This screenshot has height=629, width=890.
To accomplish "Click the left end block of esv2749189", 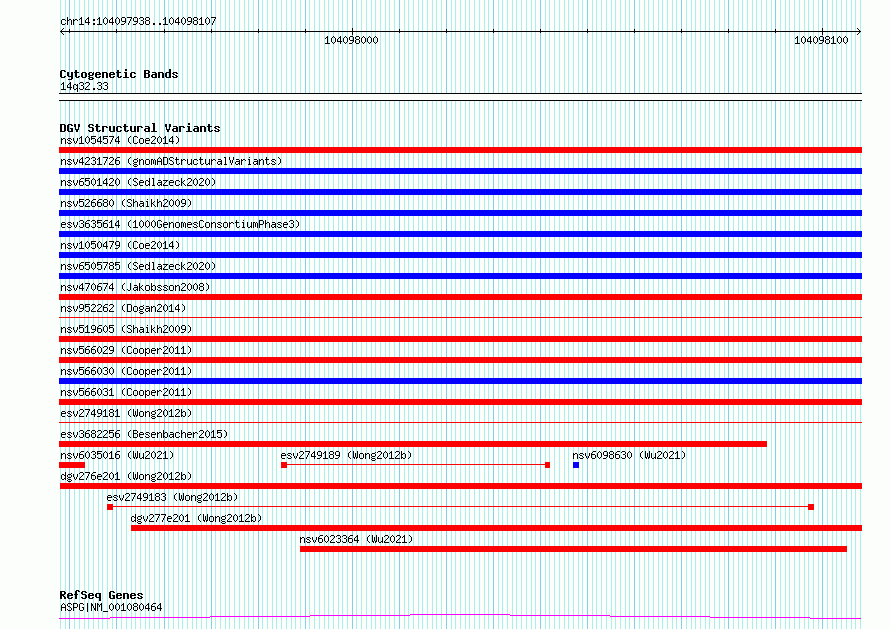I will tap(284, 465).
